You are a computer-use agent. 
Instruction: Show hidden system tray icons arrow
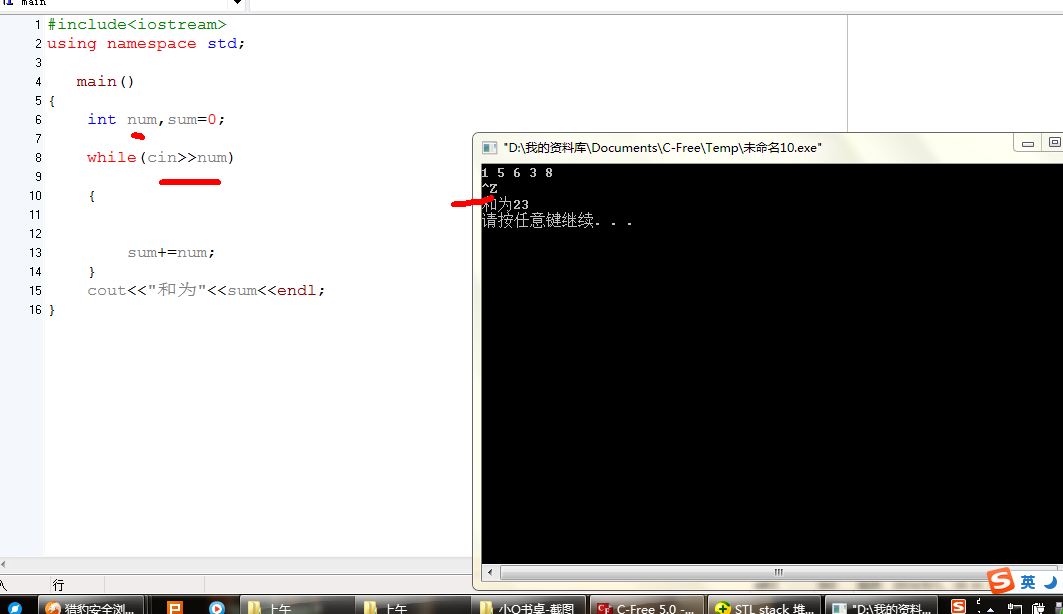pyautogui.click(x=990, y=609)
